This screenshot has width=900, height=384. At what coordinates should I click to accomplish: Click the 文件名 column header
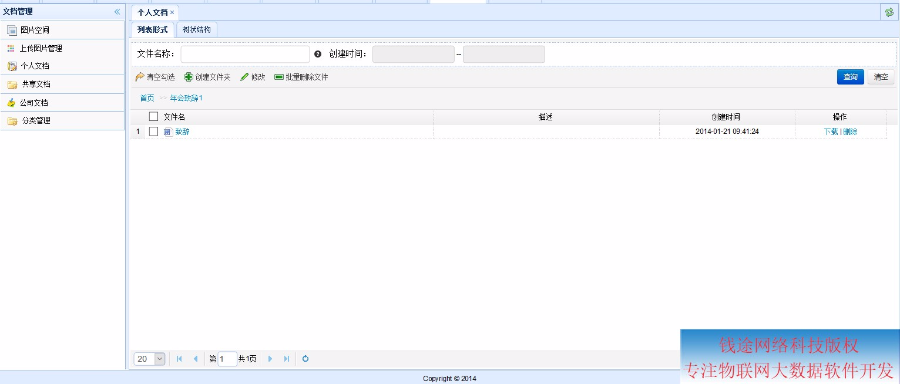point(174,117)
